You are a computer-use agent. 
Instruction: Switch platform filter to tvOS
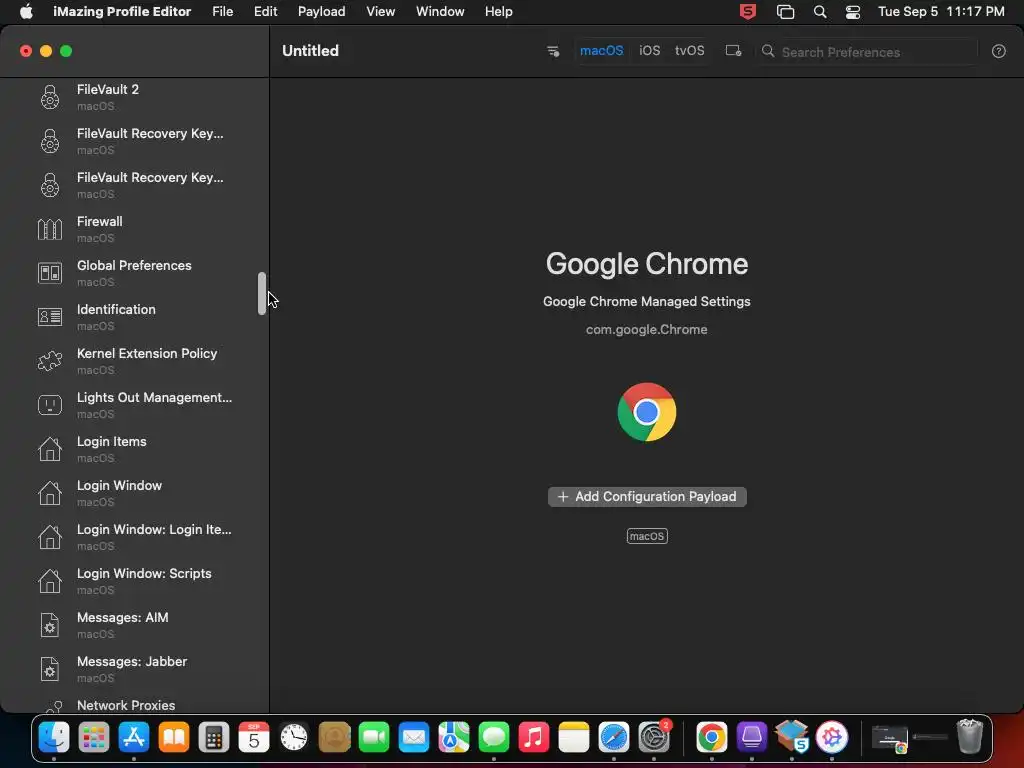pos(690,51)
